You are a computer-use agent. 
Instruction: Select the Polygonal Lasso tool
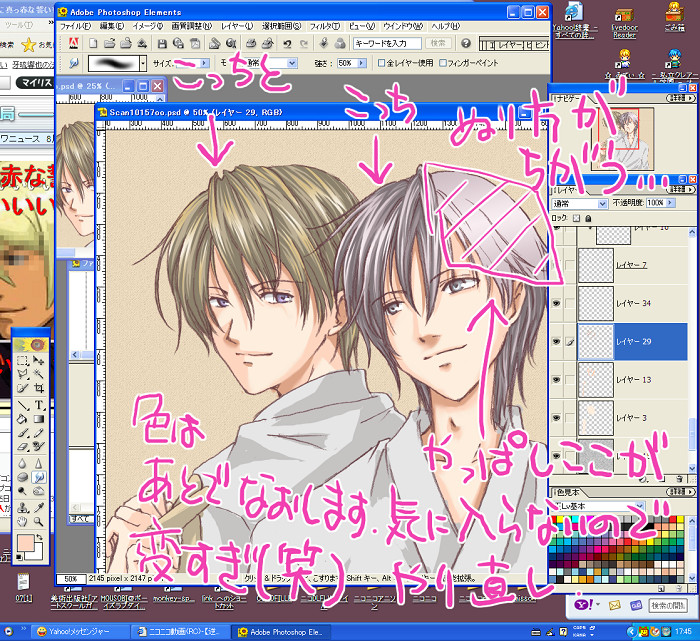[22, 374]
